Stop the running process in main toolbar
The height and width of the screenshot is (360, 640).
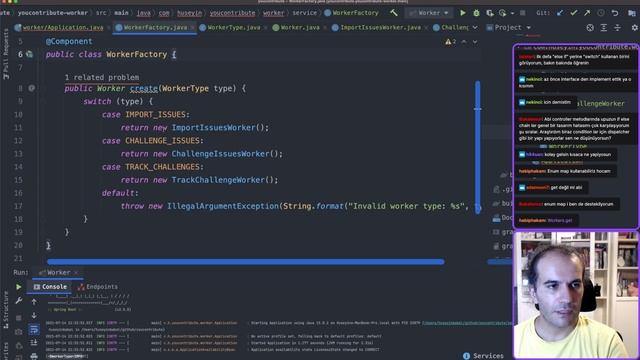coord(522,13)
